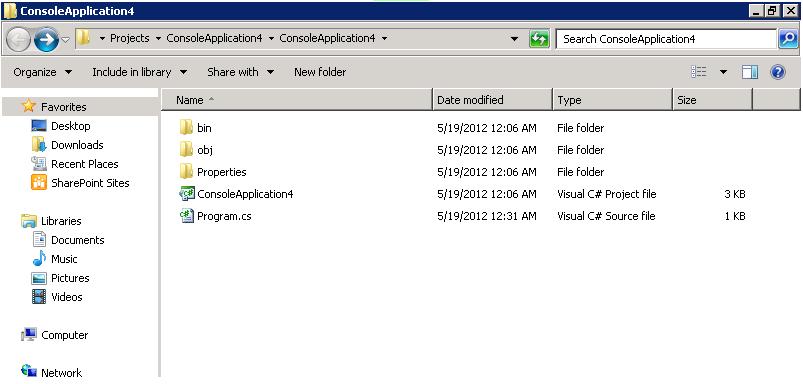803x384 pixels.
Task: Open the Organize menu
Action: click(x=43, y=72)
